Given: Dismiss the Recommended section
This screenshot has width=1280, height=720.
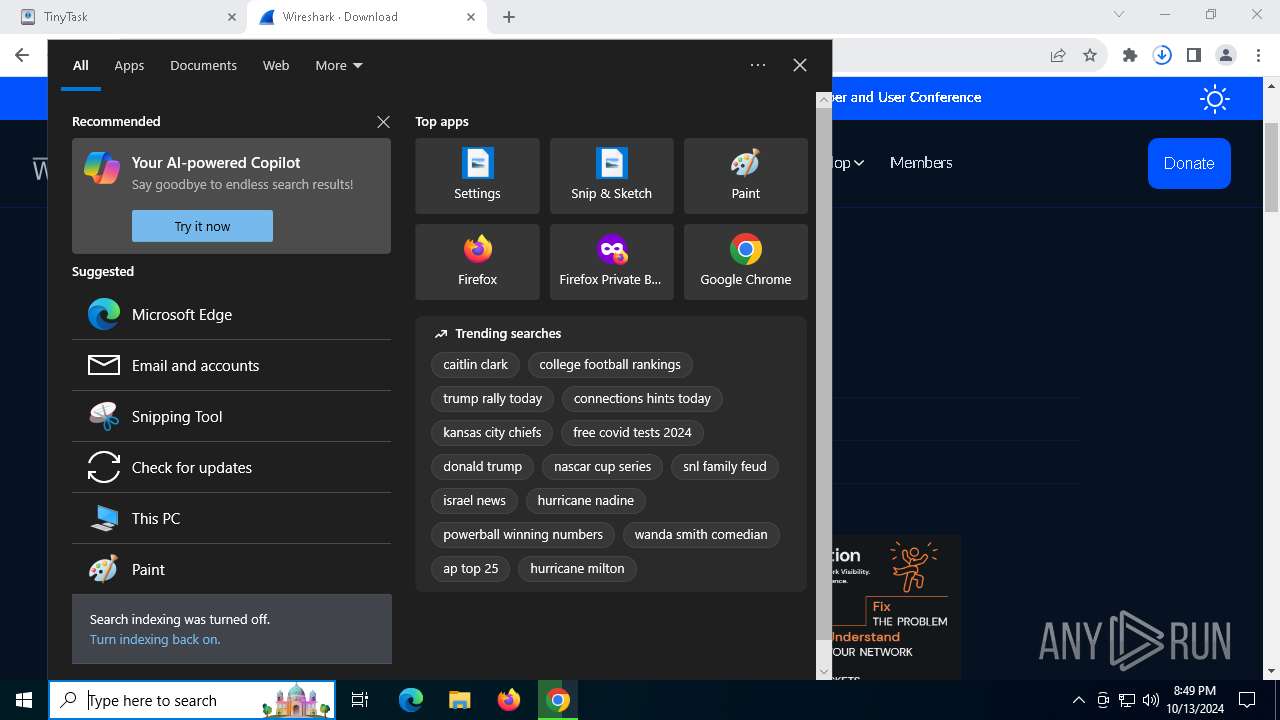Looking at the screenshot, I should tap(383, 121).
